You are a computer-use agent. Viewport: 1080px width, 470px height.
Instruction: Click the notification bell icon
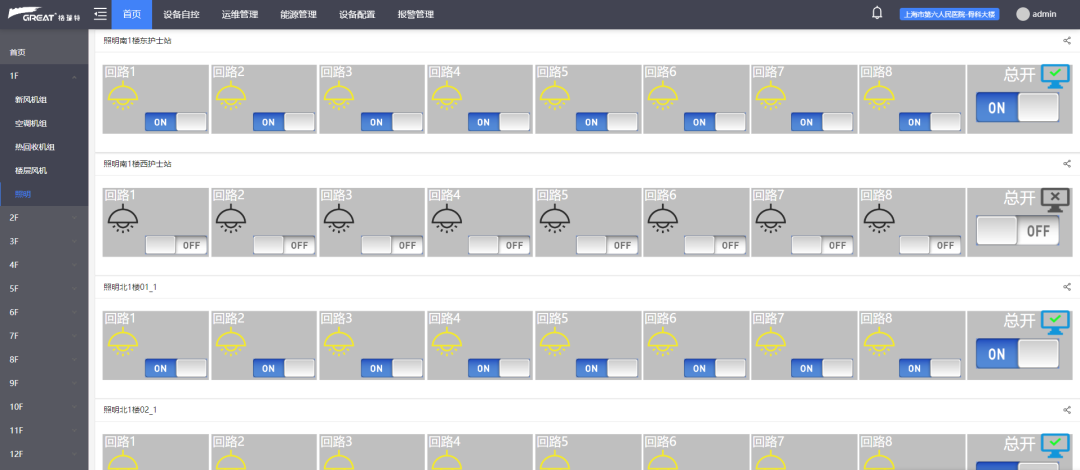[877, 13]
